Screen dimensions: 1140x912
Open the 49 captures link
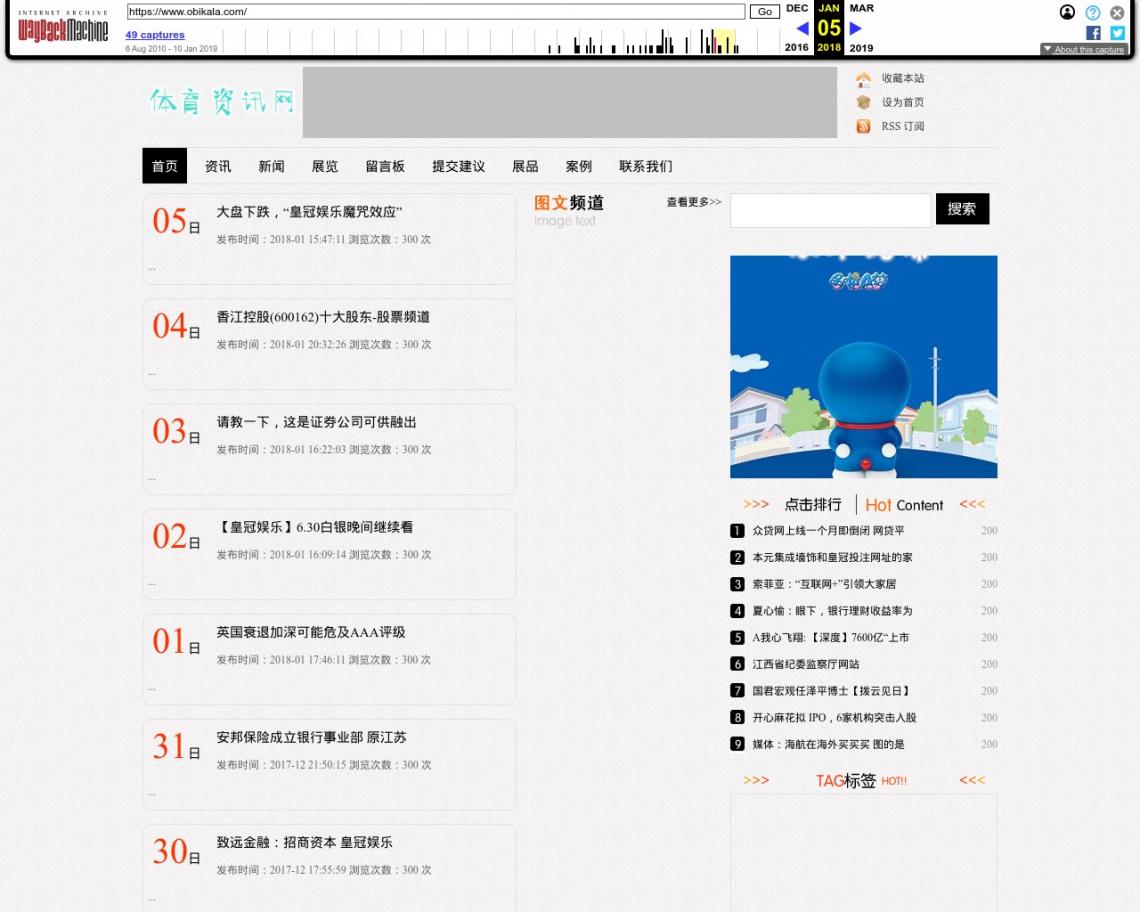pos(155,35)
